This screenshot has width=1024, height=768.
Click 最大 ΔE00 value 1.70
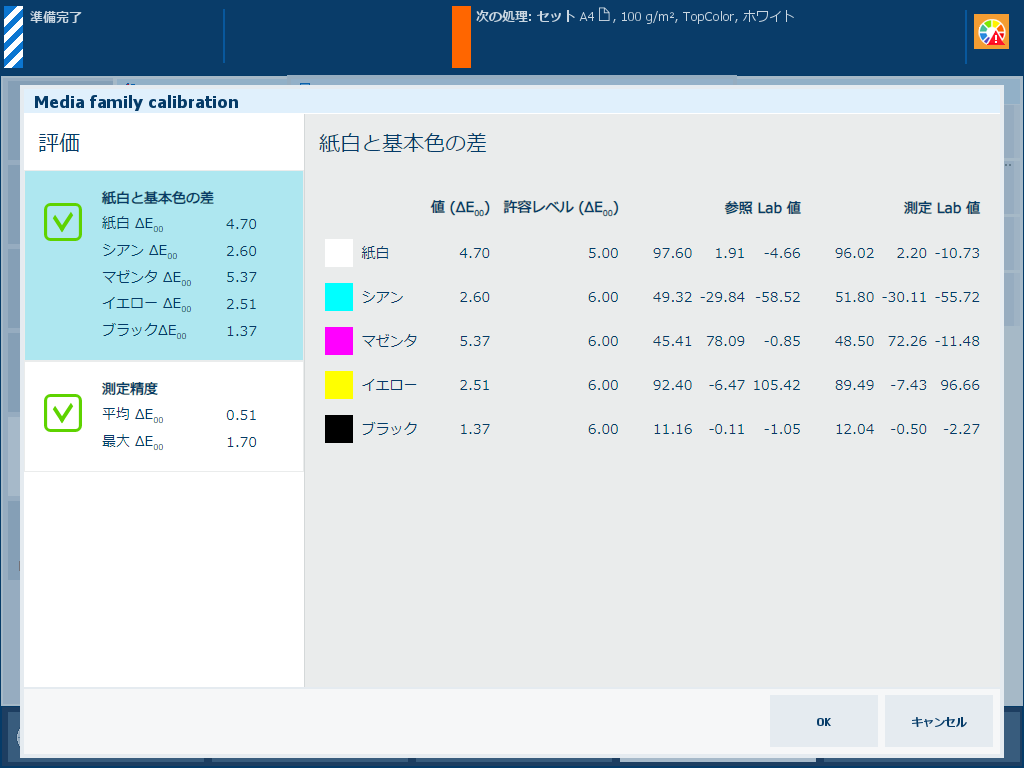[x=242, y=442]
